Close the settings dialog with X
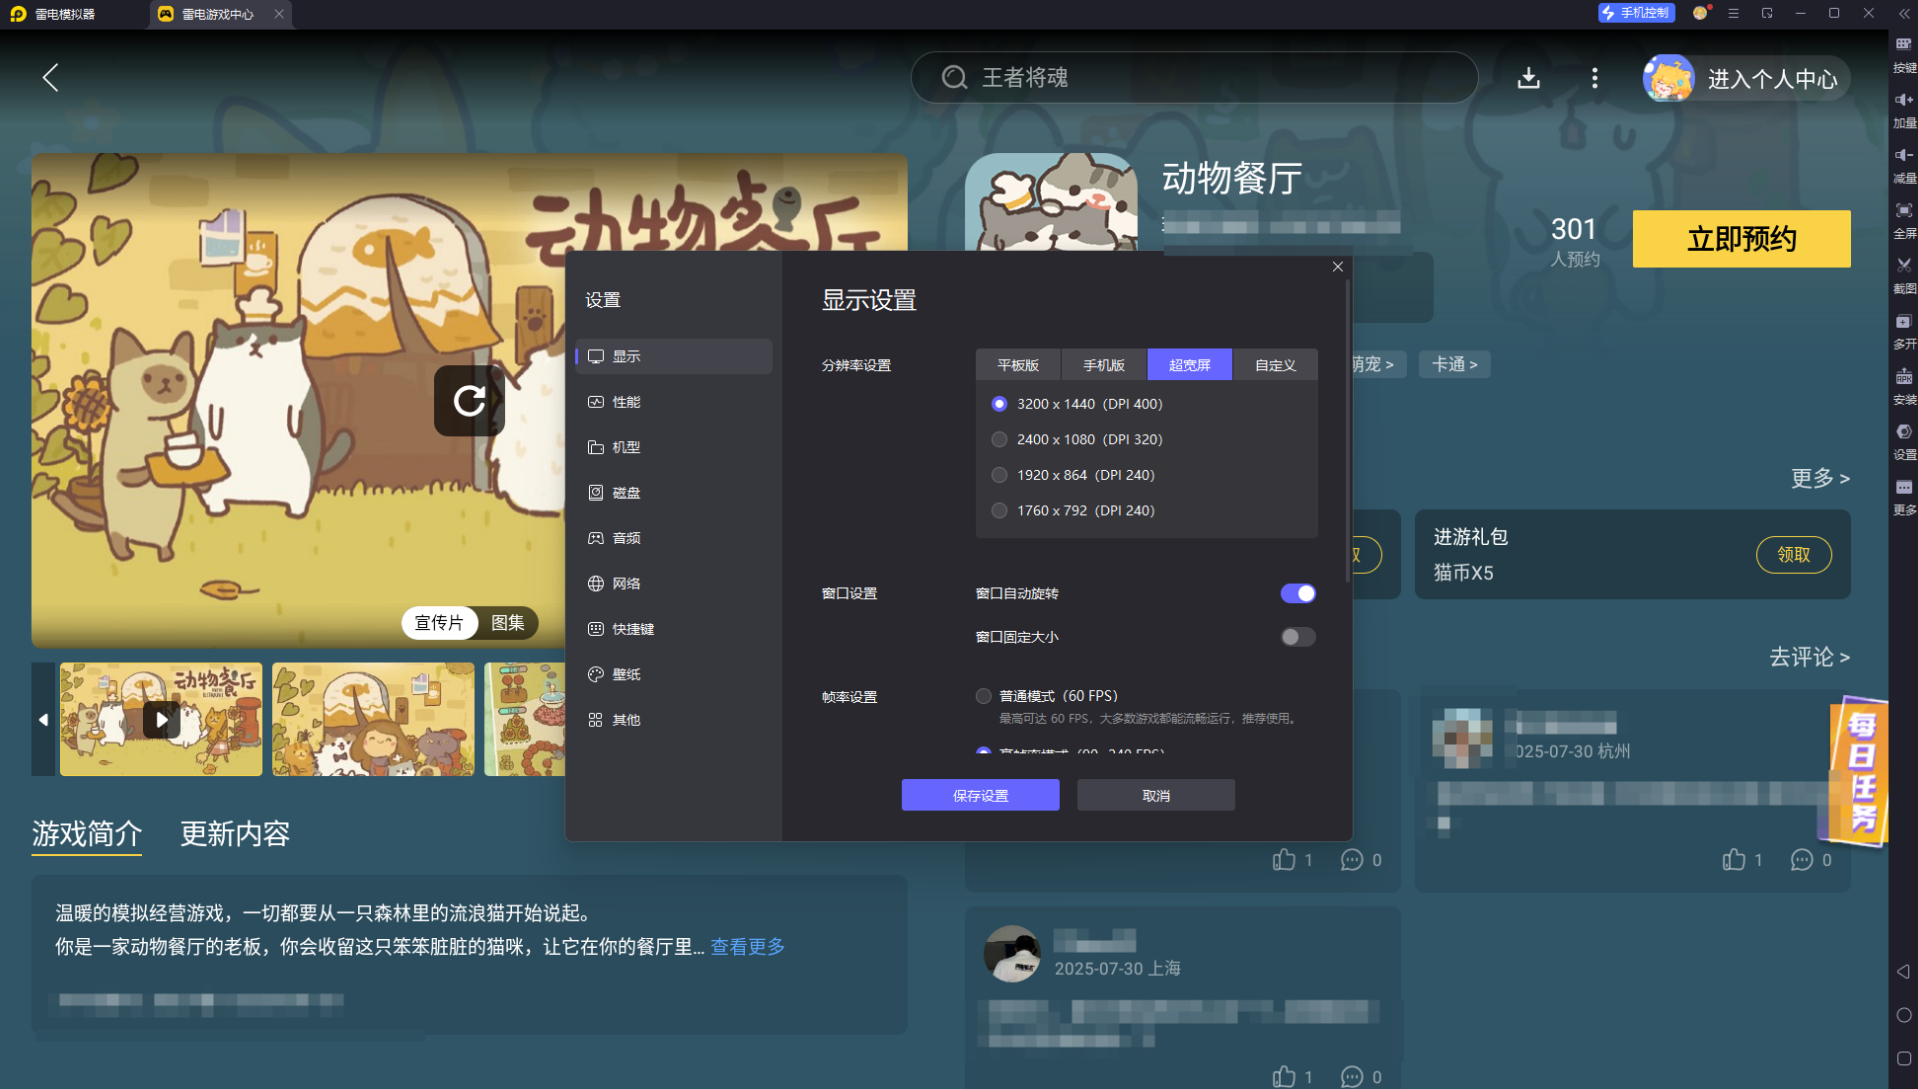1918x1089 pixels. pos(1337,267)
